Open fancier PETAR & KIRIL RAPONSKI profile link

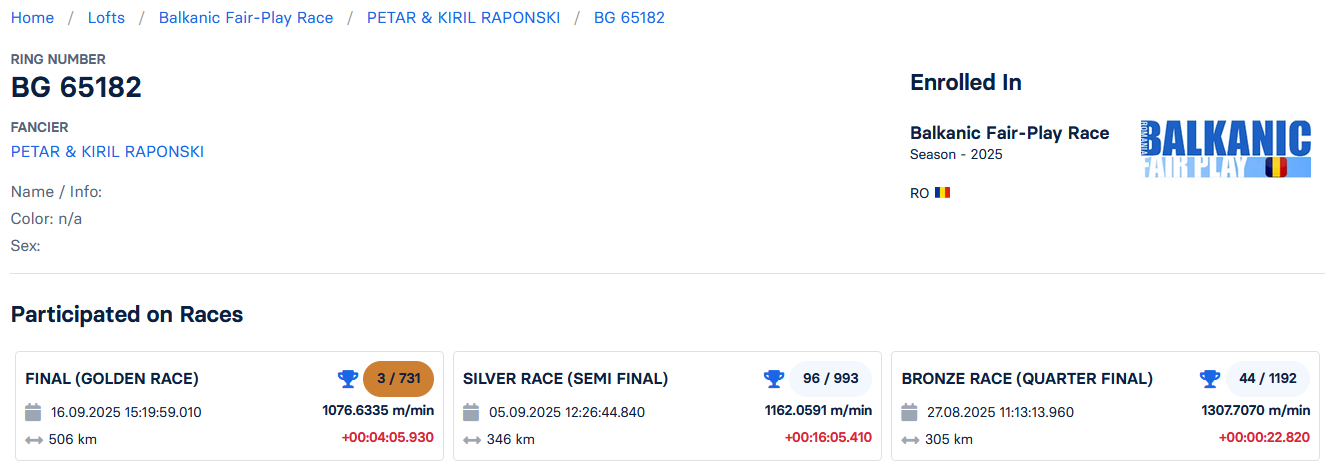(x=107, y=152)
